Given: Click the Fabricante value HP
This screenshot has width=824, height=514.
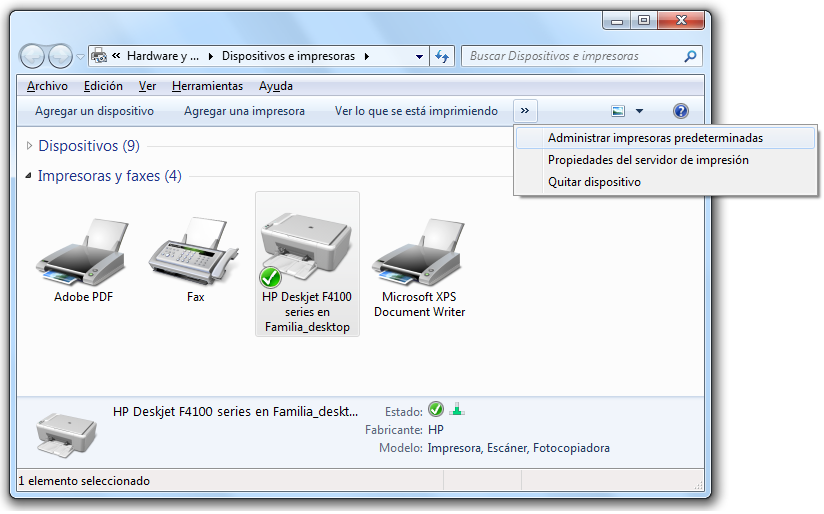Looking at the screenshot, I should (436, 430).
